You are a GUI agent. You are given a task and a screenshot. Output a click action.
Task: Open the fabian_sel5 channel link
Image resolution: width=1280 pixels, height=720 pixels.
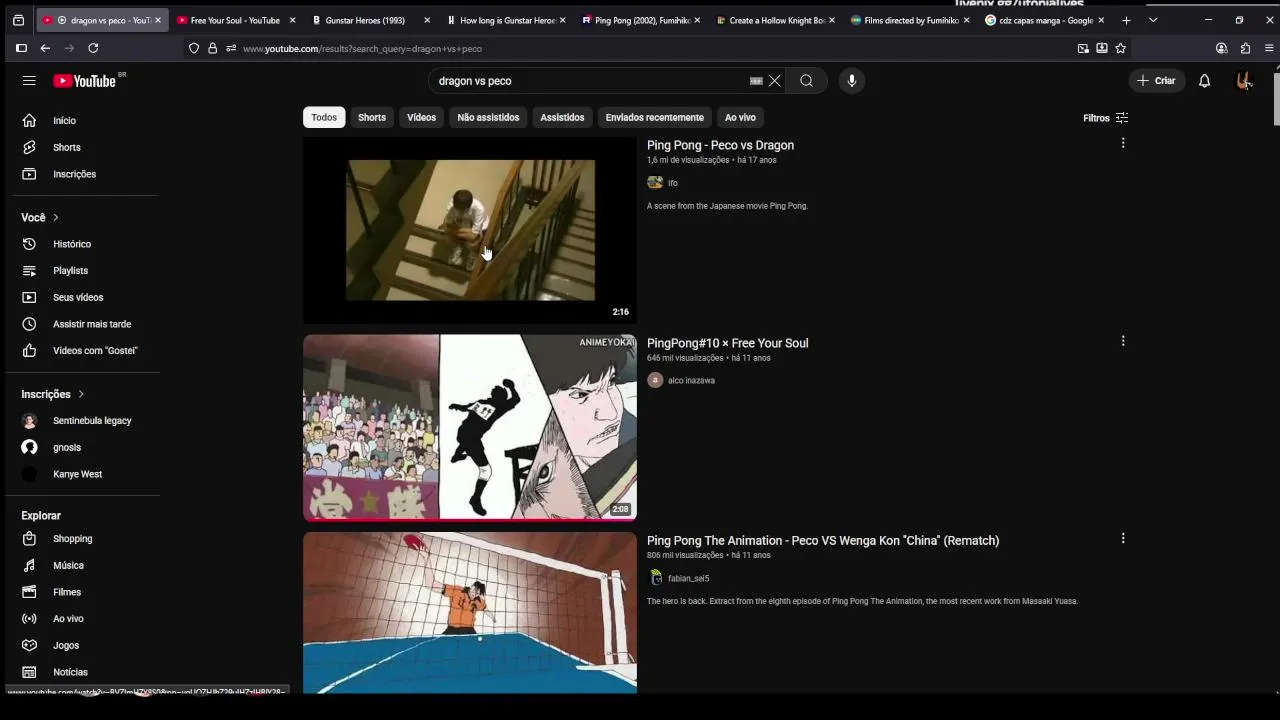(688, 578)
